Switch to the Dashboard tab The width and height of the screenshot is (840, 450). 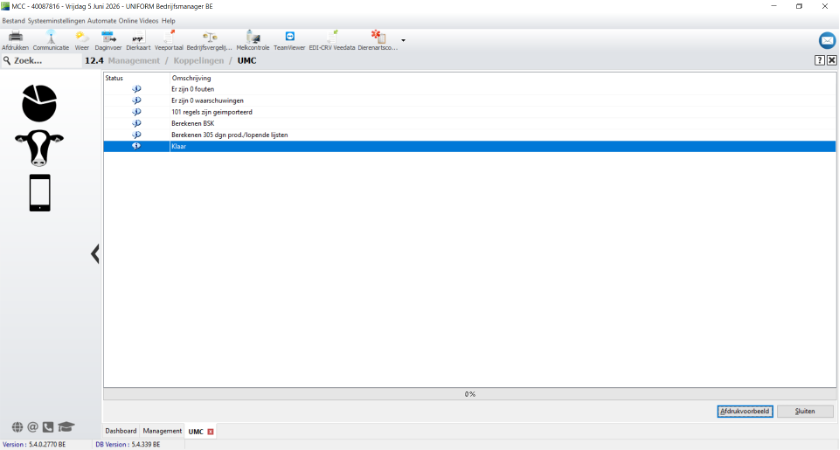point(121,431)
